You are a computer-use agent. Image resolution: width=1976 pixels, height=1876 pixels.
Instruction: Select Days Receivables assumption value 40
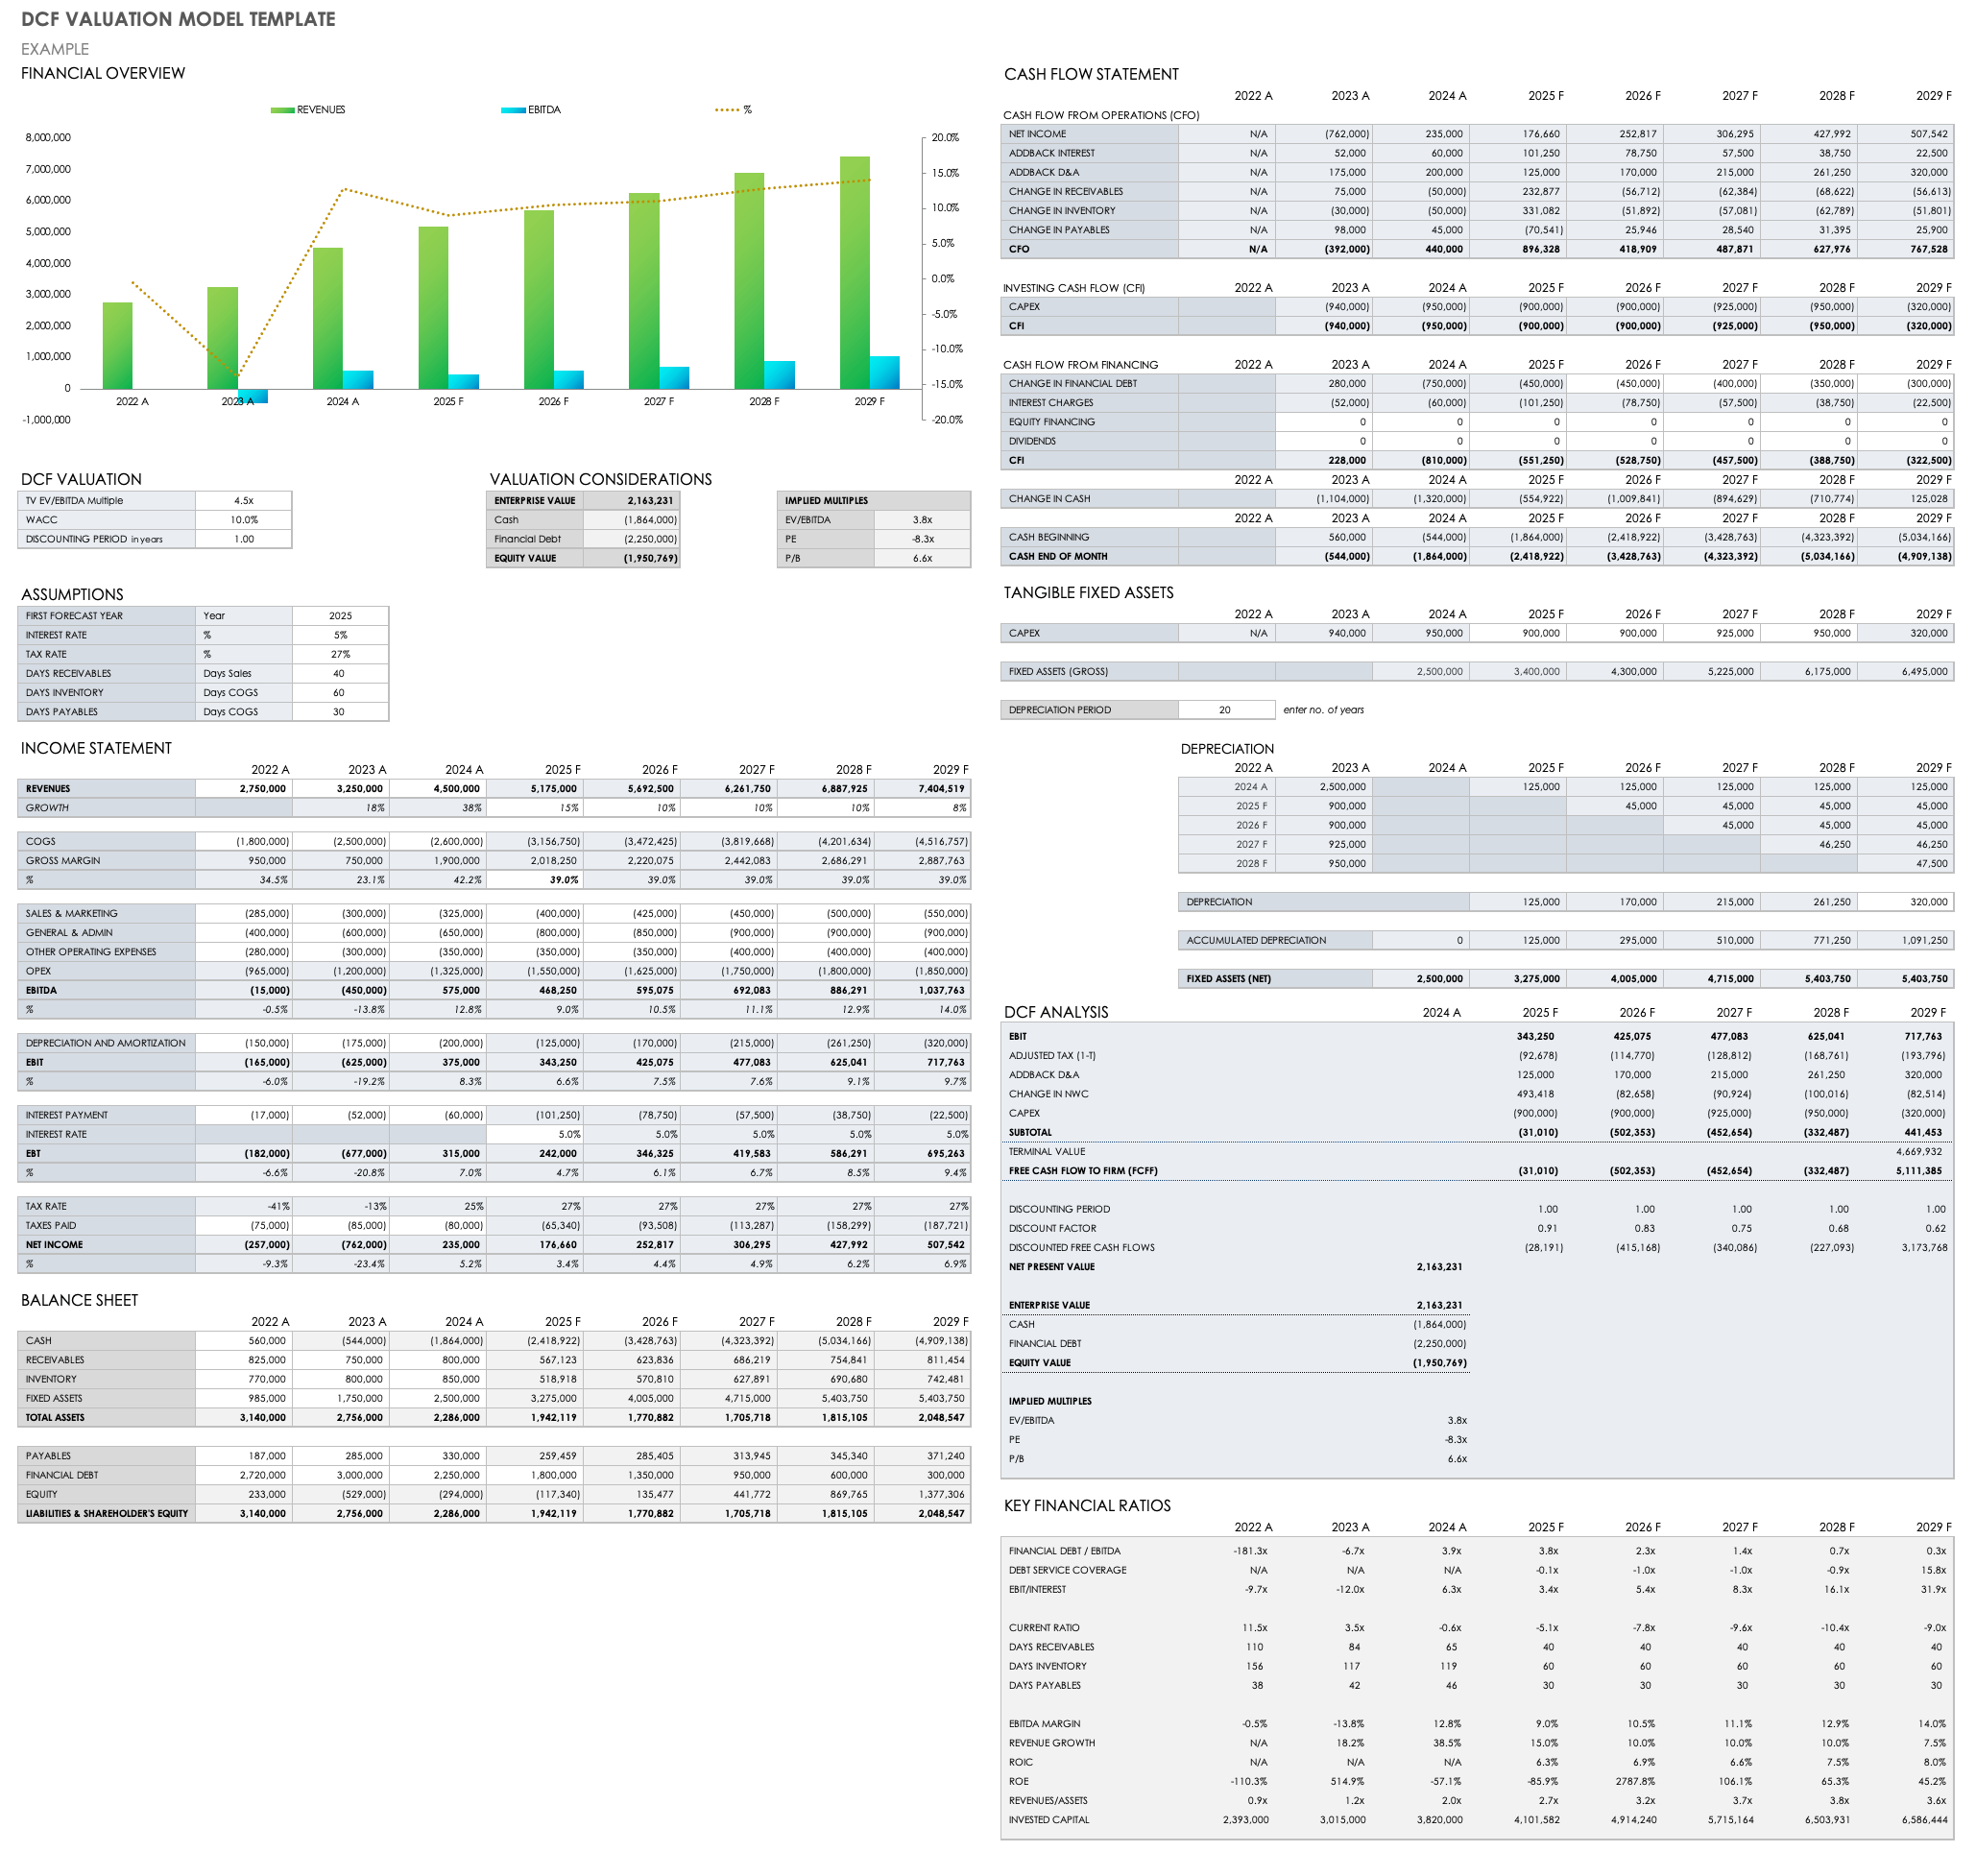click(340, 674)
